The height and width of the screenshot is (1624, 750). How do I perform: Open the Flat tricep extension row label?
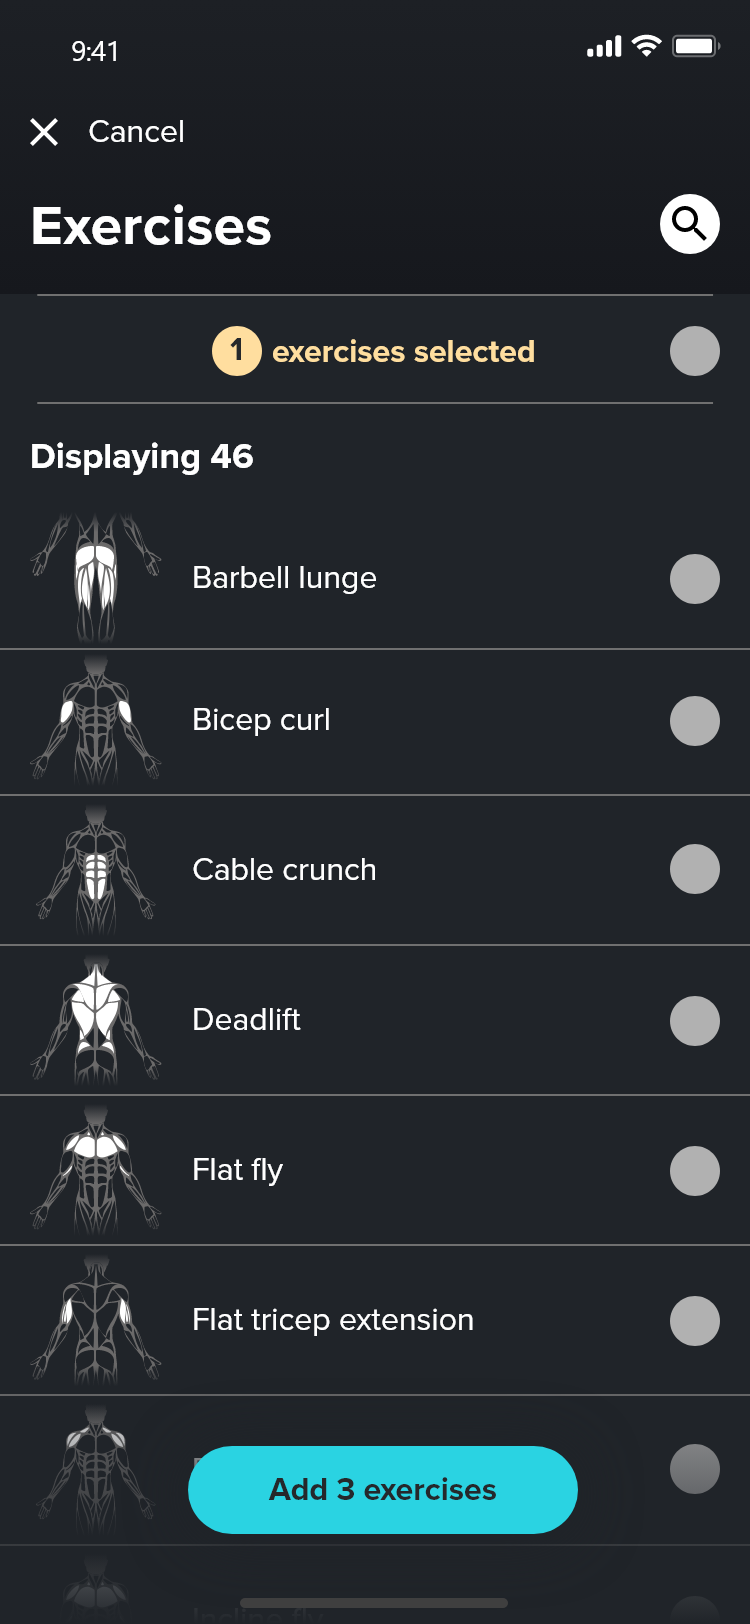point(333,1320)
